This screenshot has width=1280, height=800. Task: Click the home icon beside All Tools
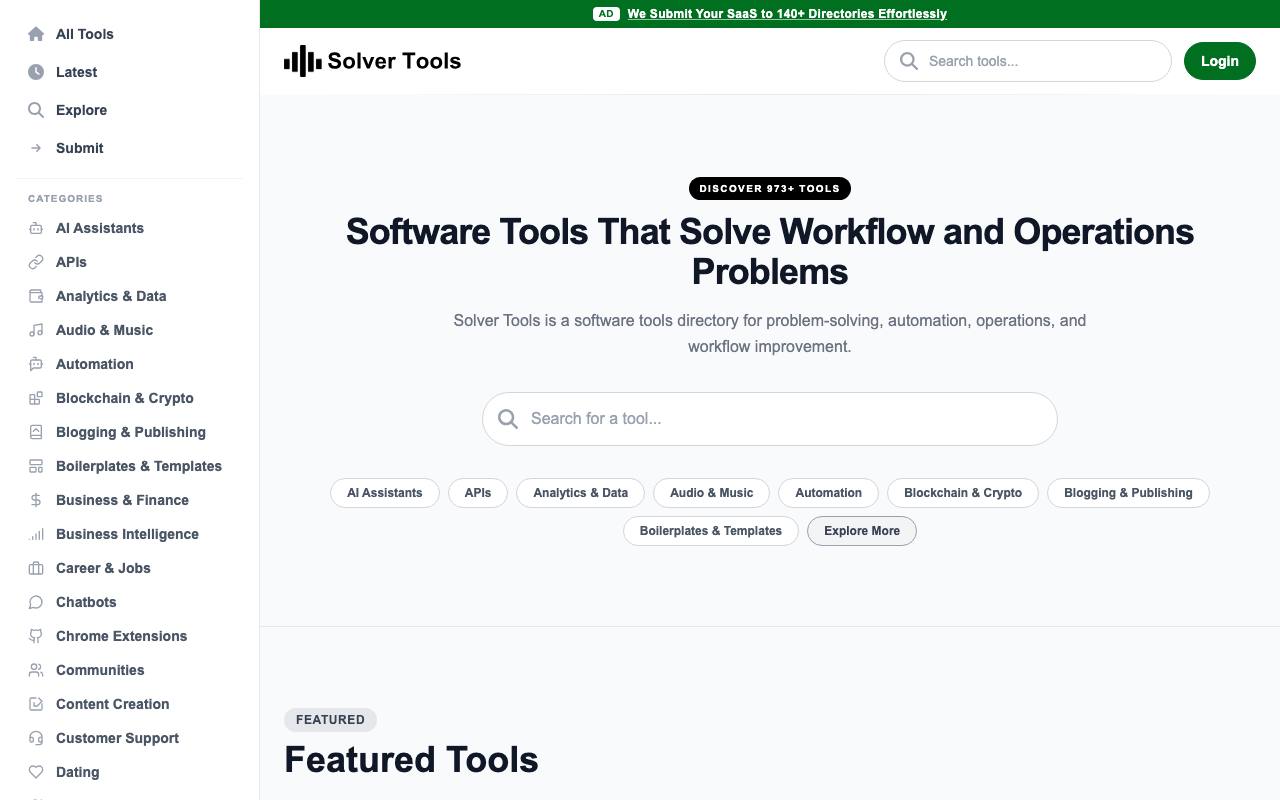coord(36,34)
